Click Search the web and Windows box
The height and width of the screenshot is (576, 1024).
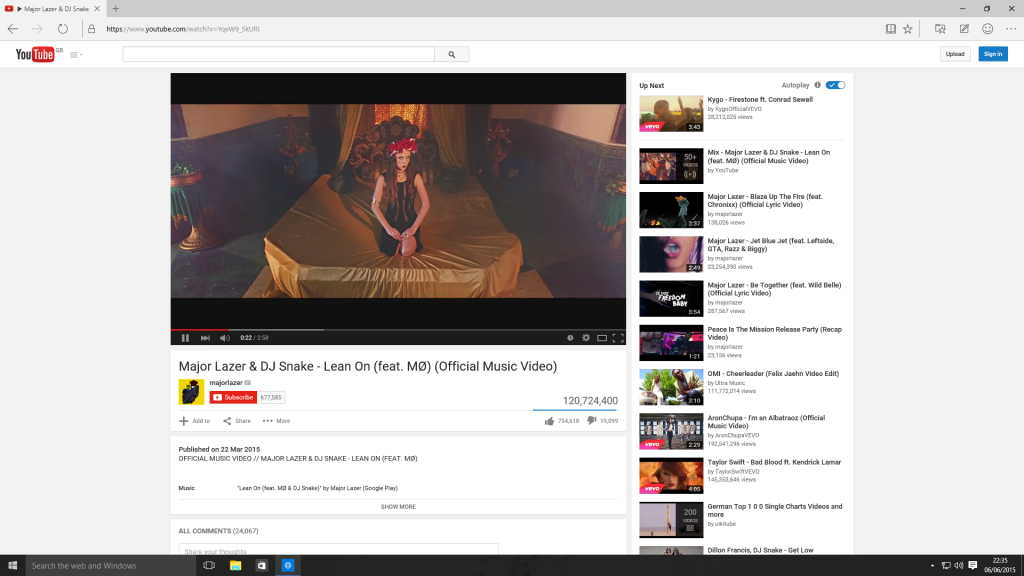pyautogui.click(x=110, y=566)
